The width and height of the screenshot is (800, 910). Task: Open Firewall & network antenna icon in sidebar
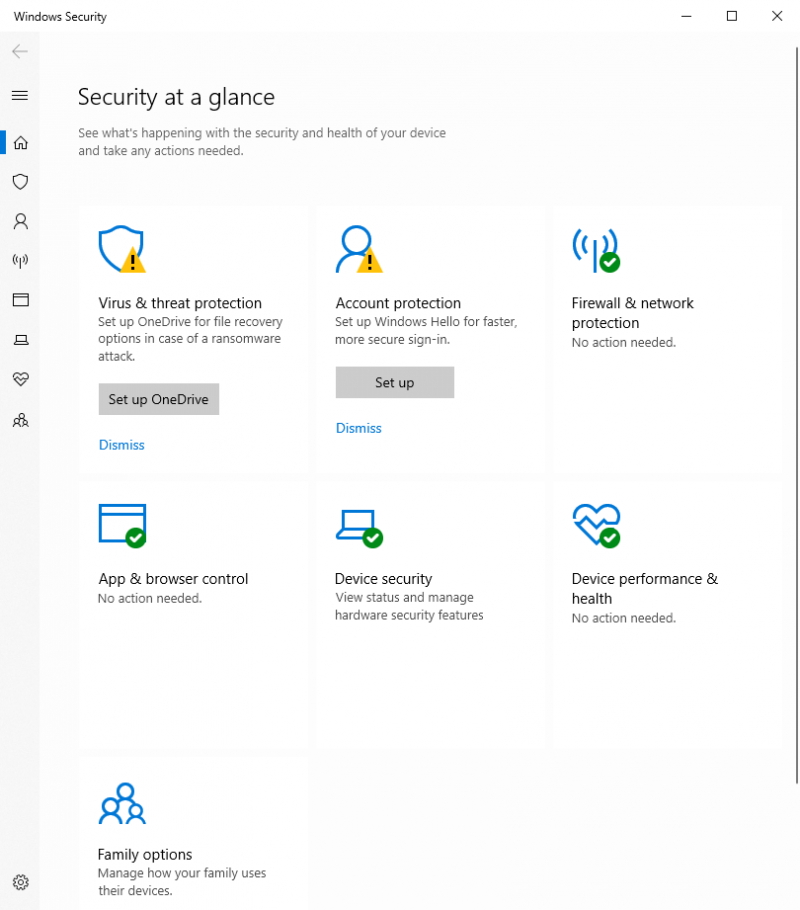click(21, 261)
